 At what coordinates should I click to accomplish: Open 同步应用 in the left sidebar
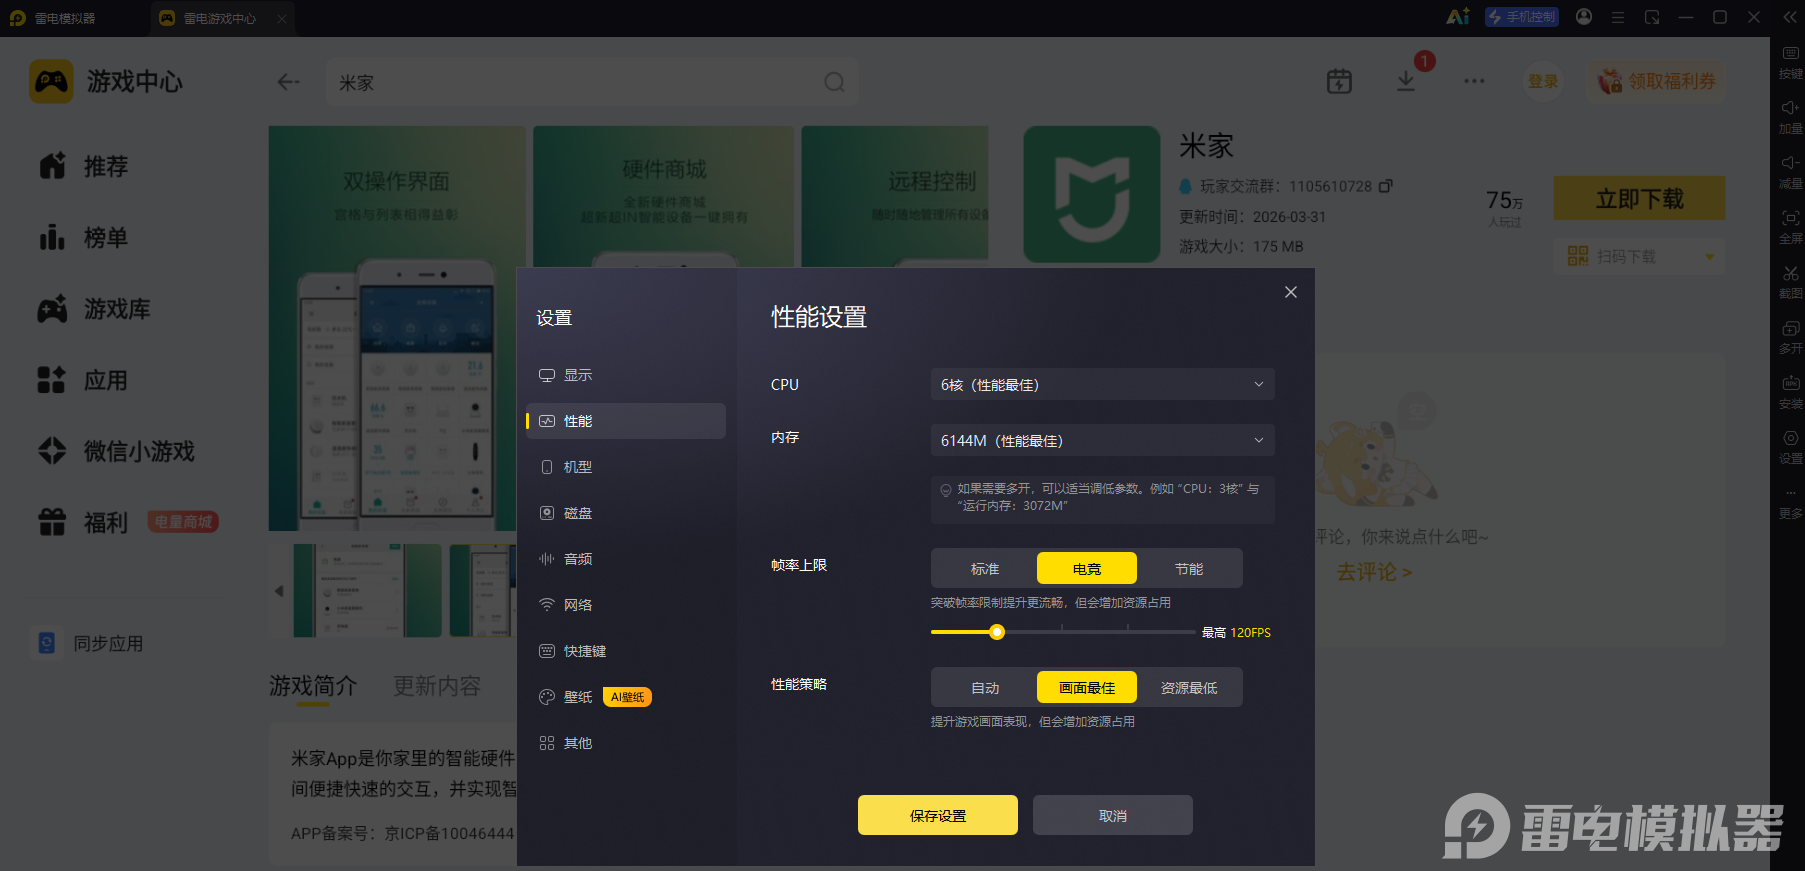click(x=90, y=643)
